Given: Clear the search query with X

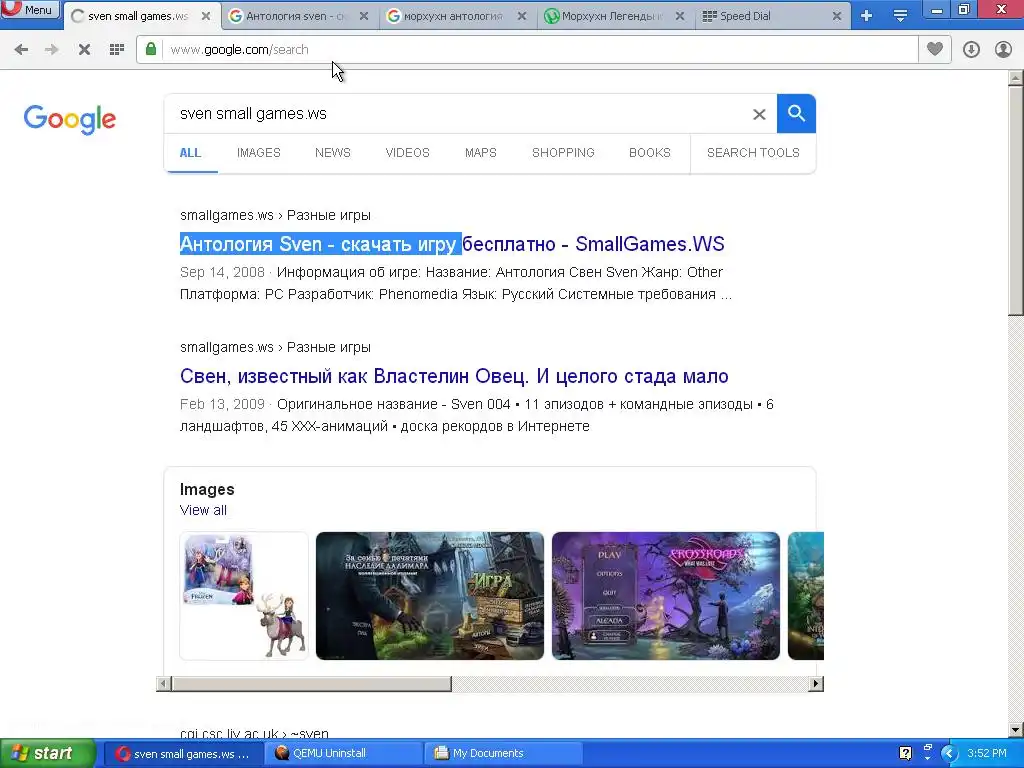Looking at the screenshot, I should (x=759, y=114).
